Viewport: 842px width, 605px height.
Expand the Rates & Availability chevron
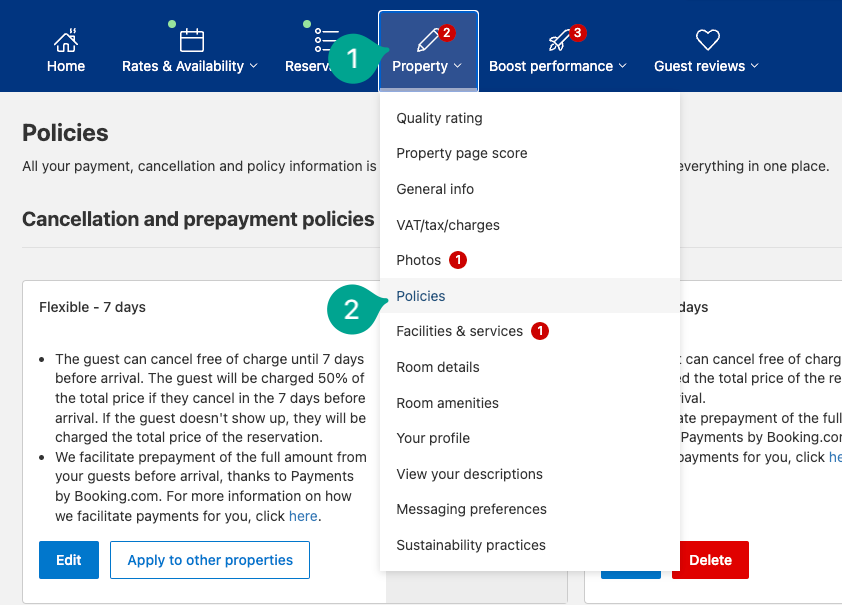(253, 66)
